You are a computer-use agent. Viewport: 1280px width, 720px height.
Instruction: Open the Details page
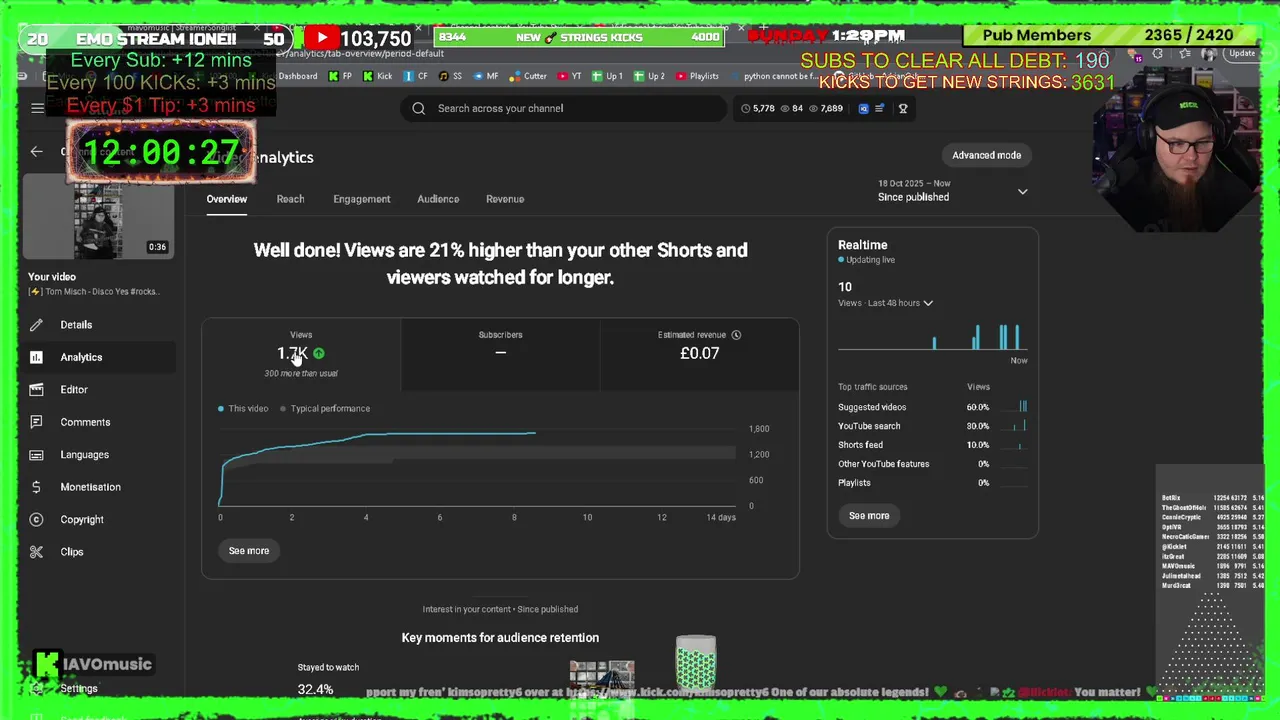pos(76,325)
